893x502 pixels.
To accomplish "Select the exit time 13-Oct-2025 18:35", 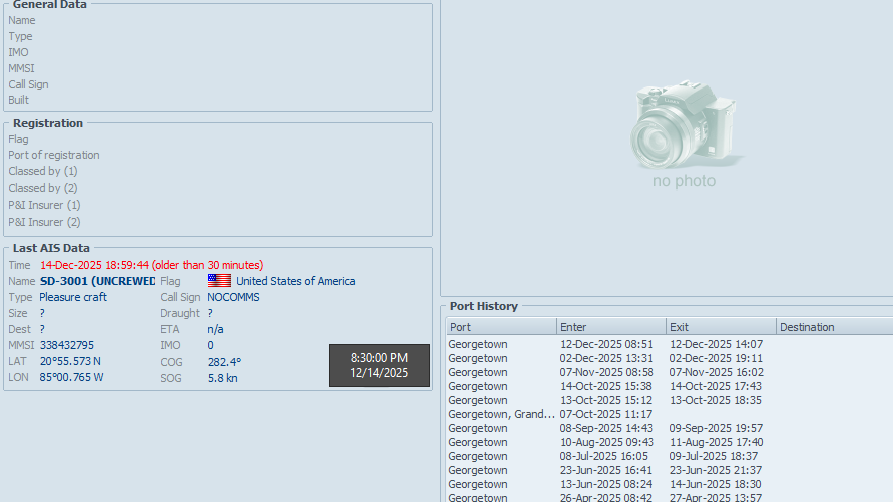I will (x=715, y=400).
